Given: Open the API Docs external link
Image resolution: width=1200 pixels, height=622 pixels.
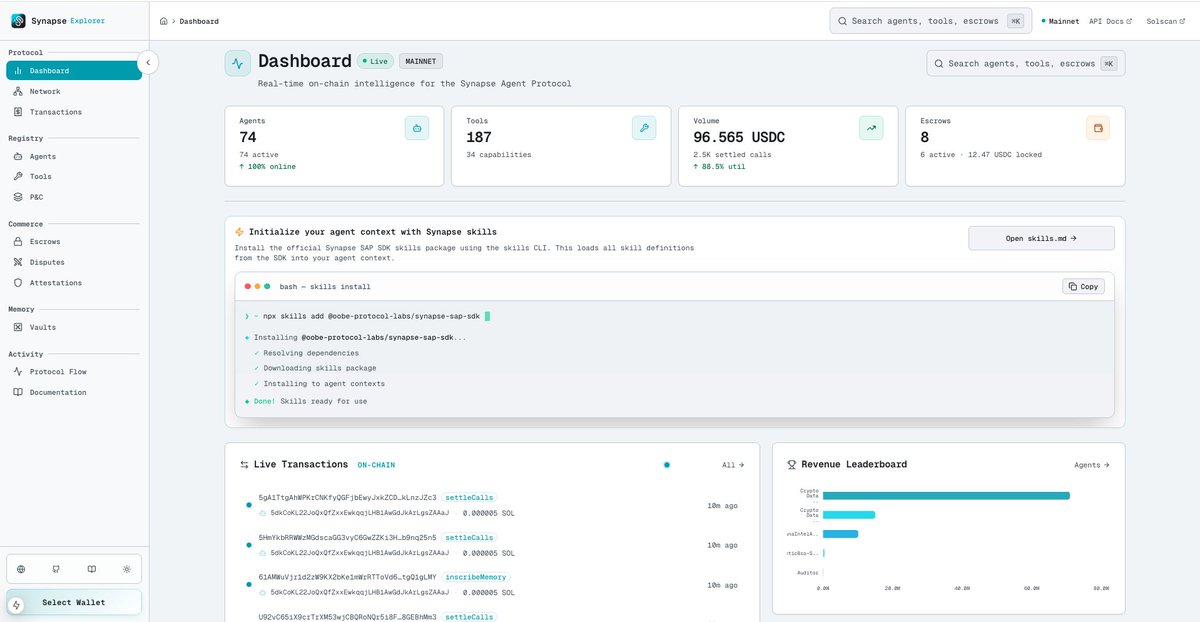Looking at the screenshot, I should pyautogui.click(x=1110, y=21).
